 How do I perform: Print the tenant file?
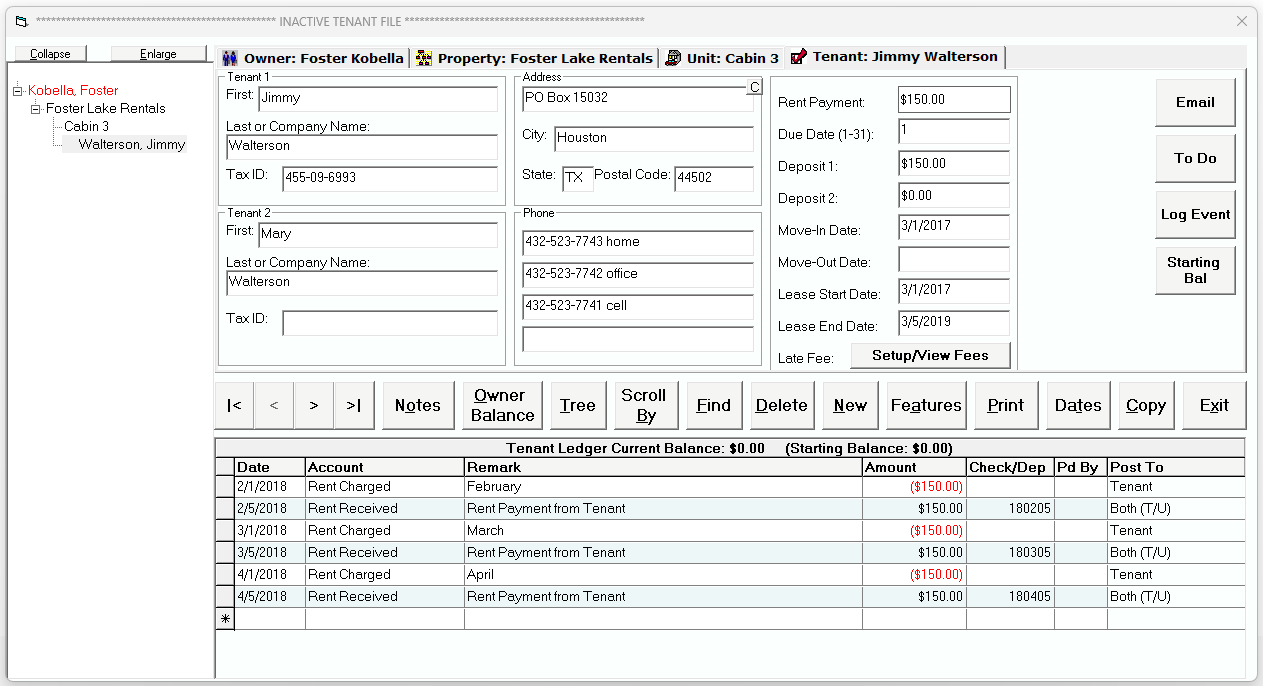coord(1005,405)
